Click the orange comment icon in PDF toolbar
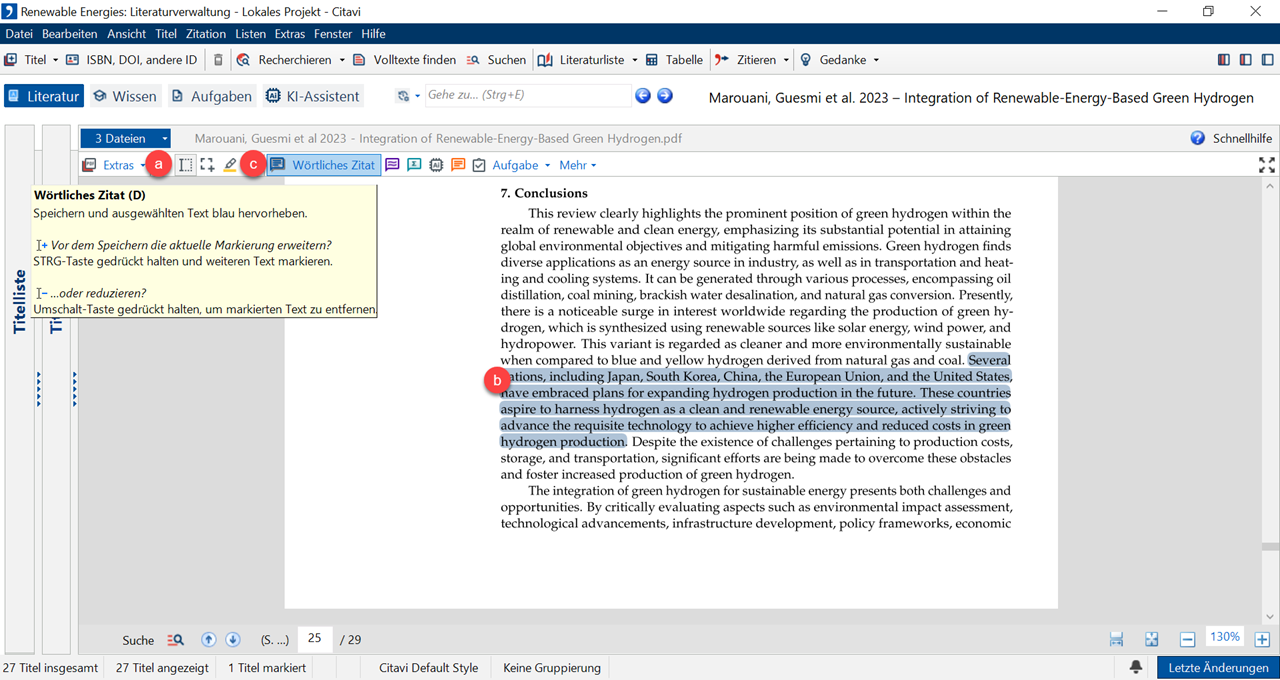 [x=458, y=165]
